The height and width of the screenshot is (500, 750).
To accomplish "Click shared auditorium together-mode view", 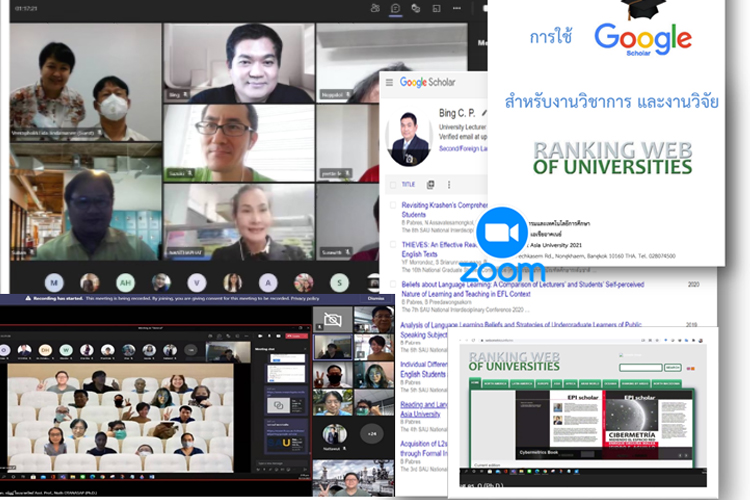I will [121, 417].
